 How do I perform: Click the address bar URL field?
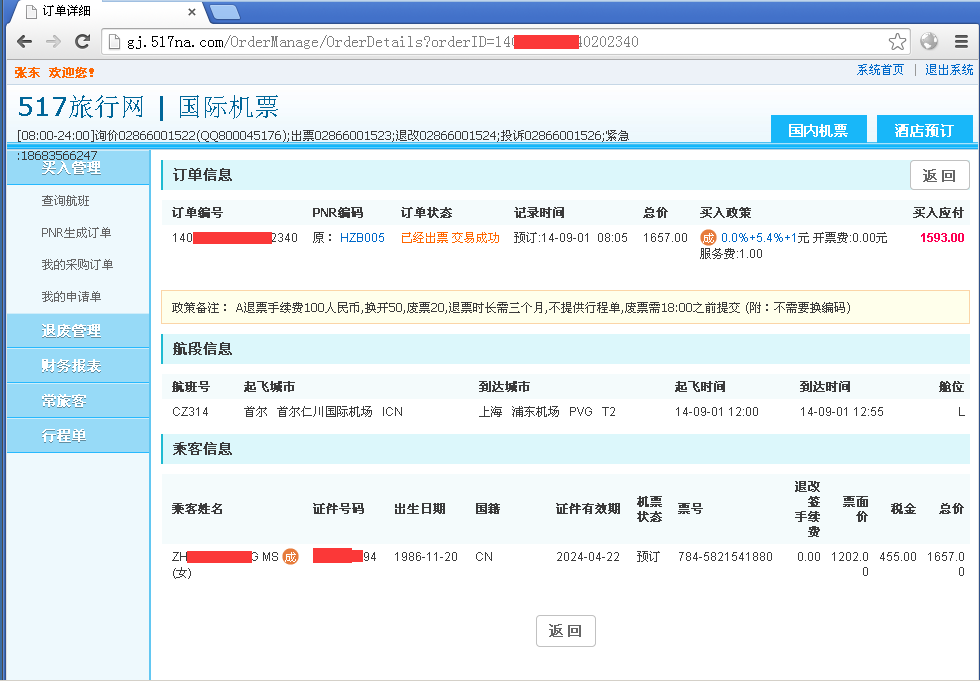pyautogui.click(x=504, y=42)
